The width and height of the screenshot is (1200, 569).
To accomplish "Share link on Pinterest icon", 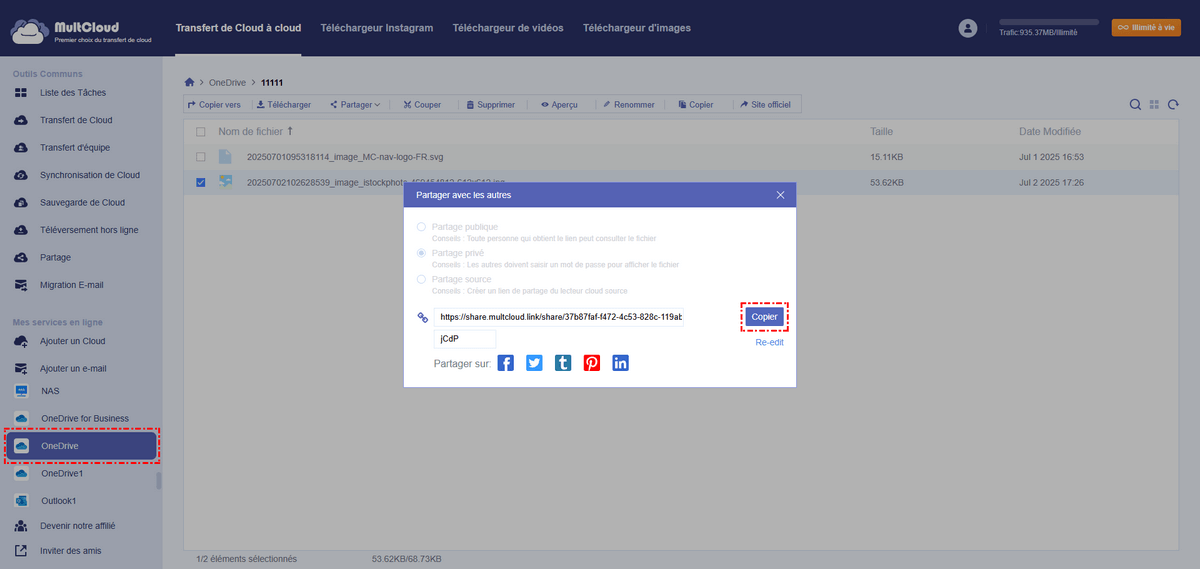I will pyautogui.click(x=592, y=363).
